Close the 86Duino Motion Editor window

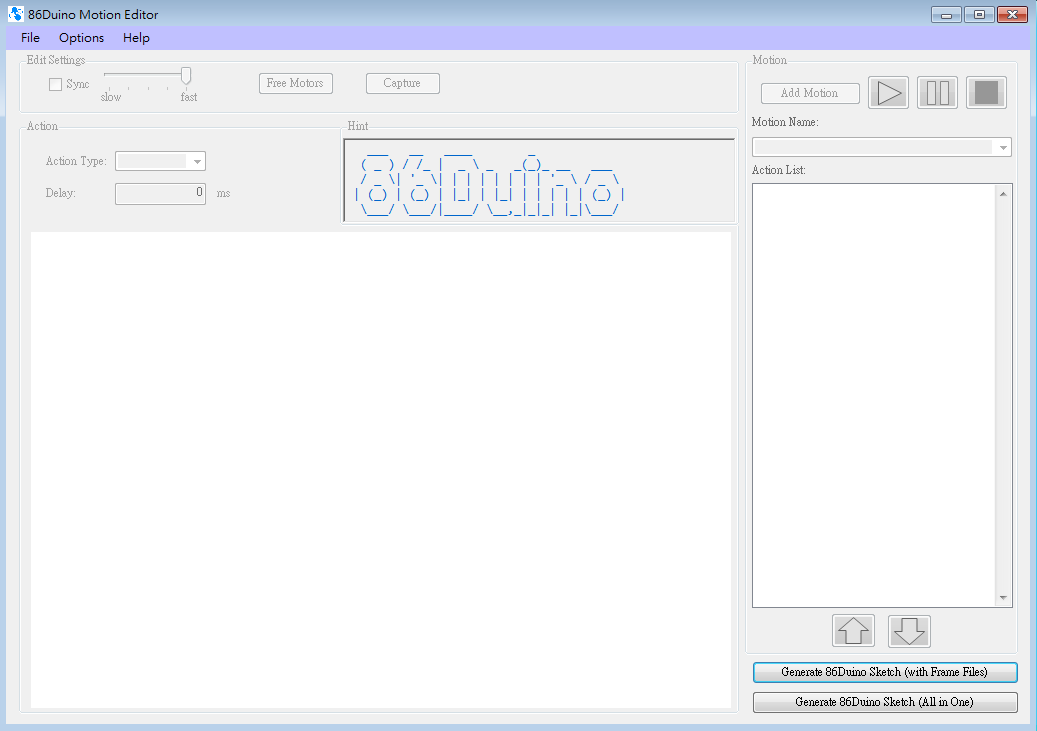(1012, 15)
